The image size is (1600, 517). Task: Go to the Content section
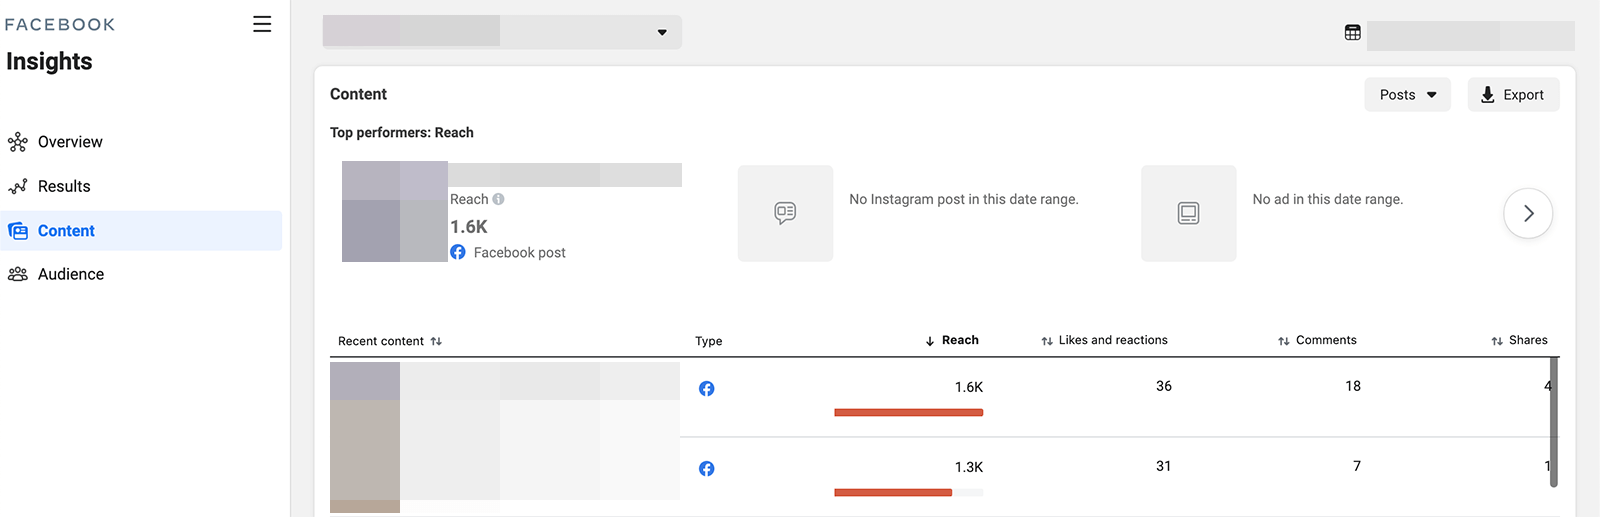click(66, 231)
